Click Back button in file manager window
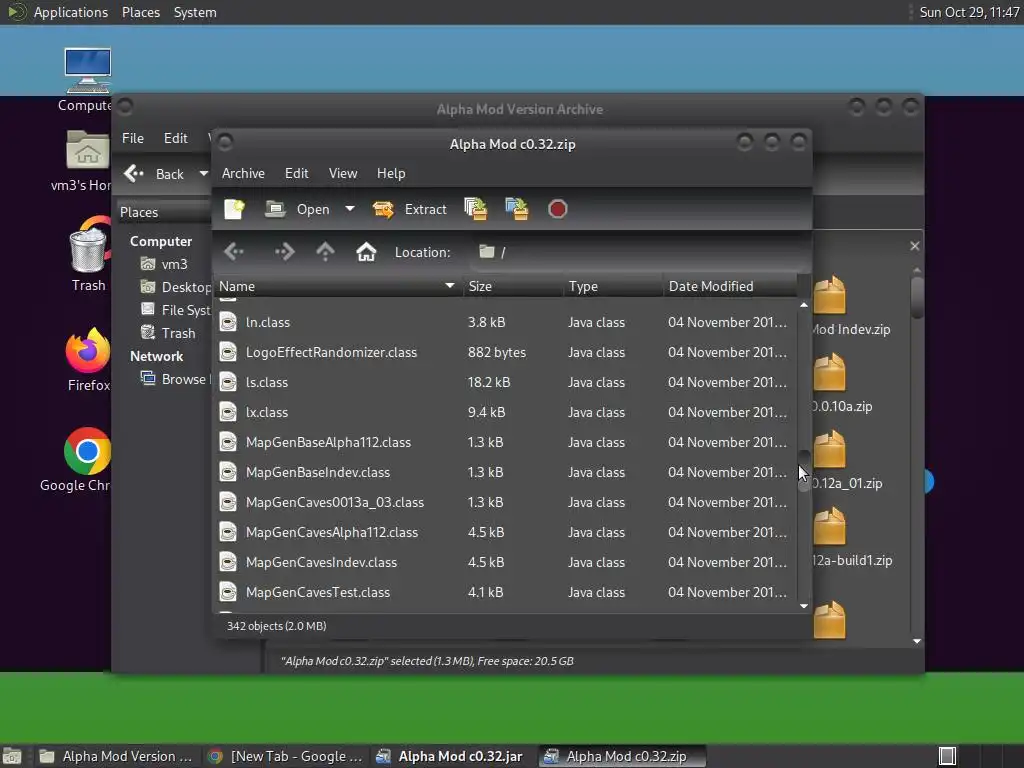 (155, 174)
